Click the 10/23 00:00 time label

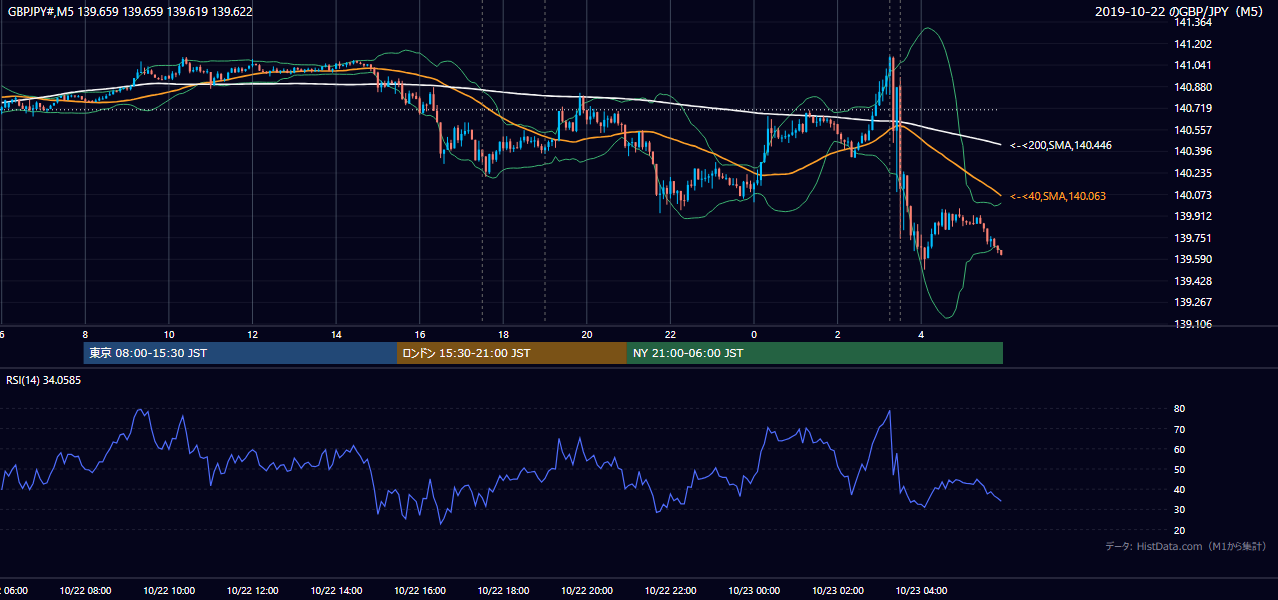(x=754, y=590)
